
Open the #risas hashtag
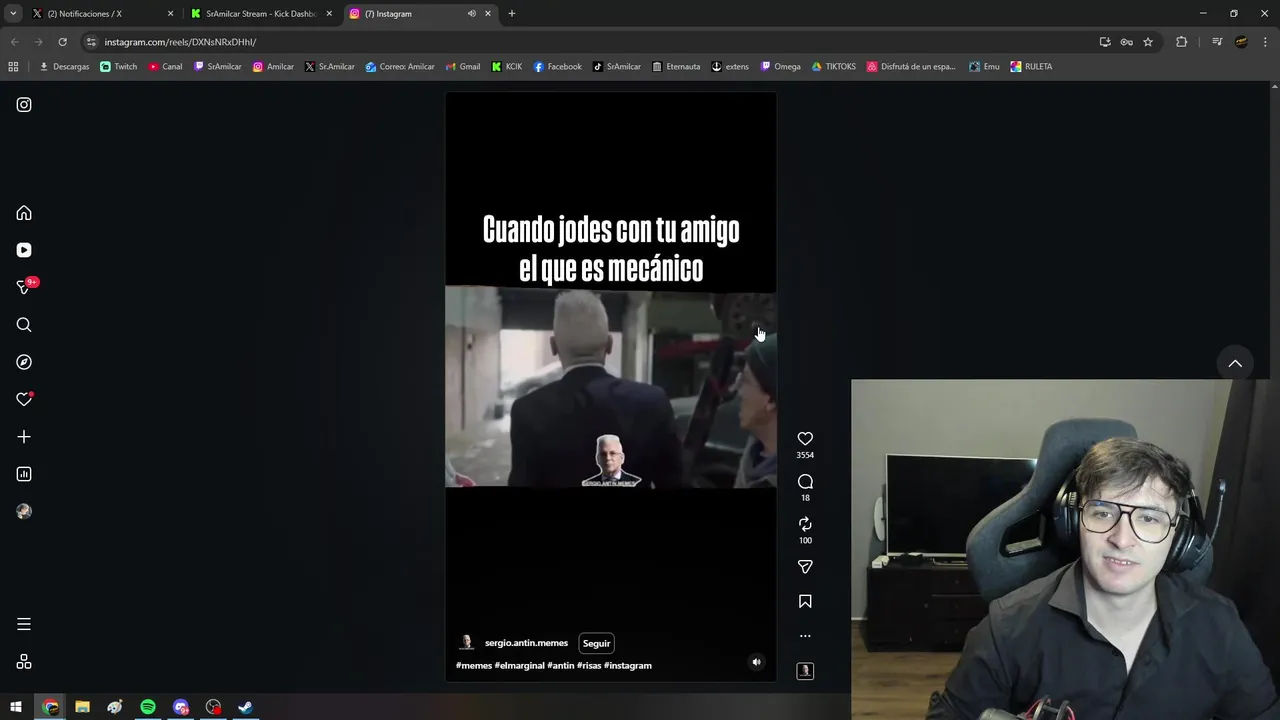pyautogui.click(x=589, y=665)
